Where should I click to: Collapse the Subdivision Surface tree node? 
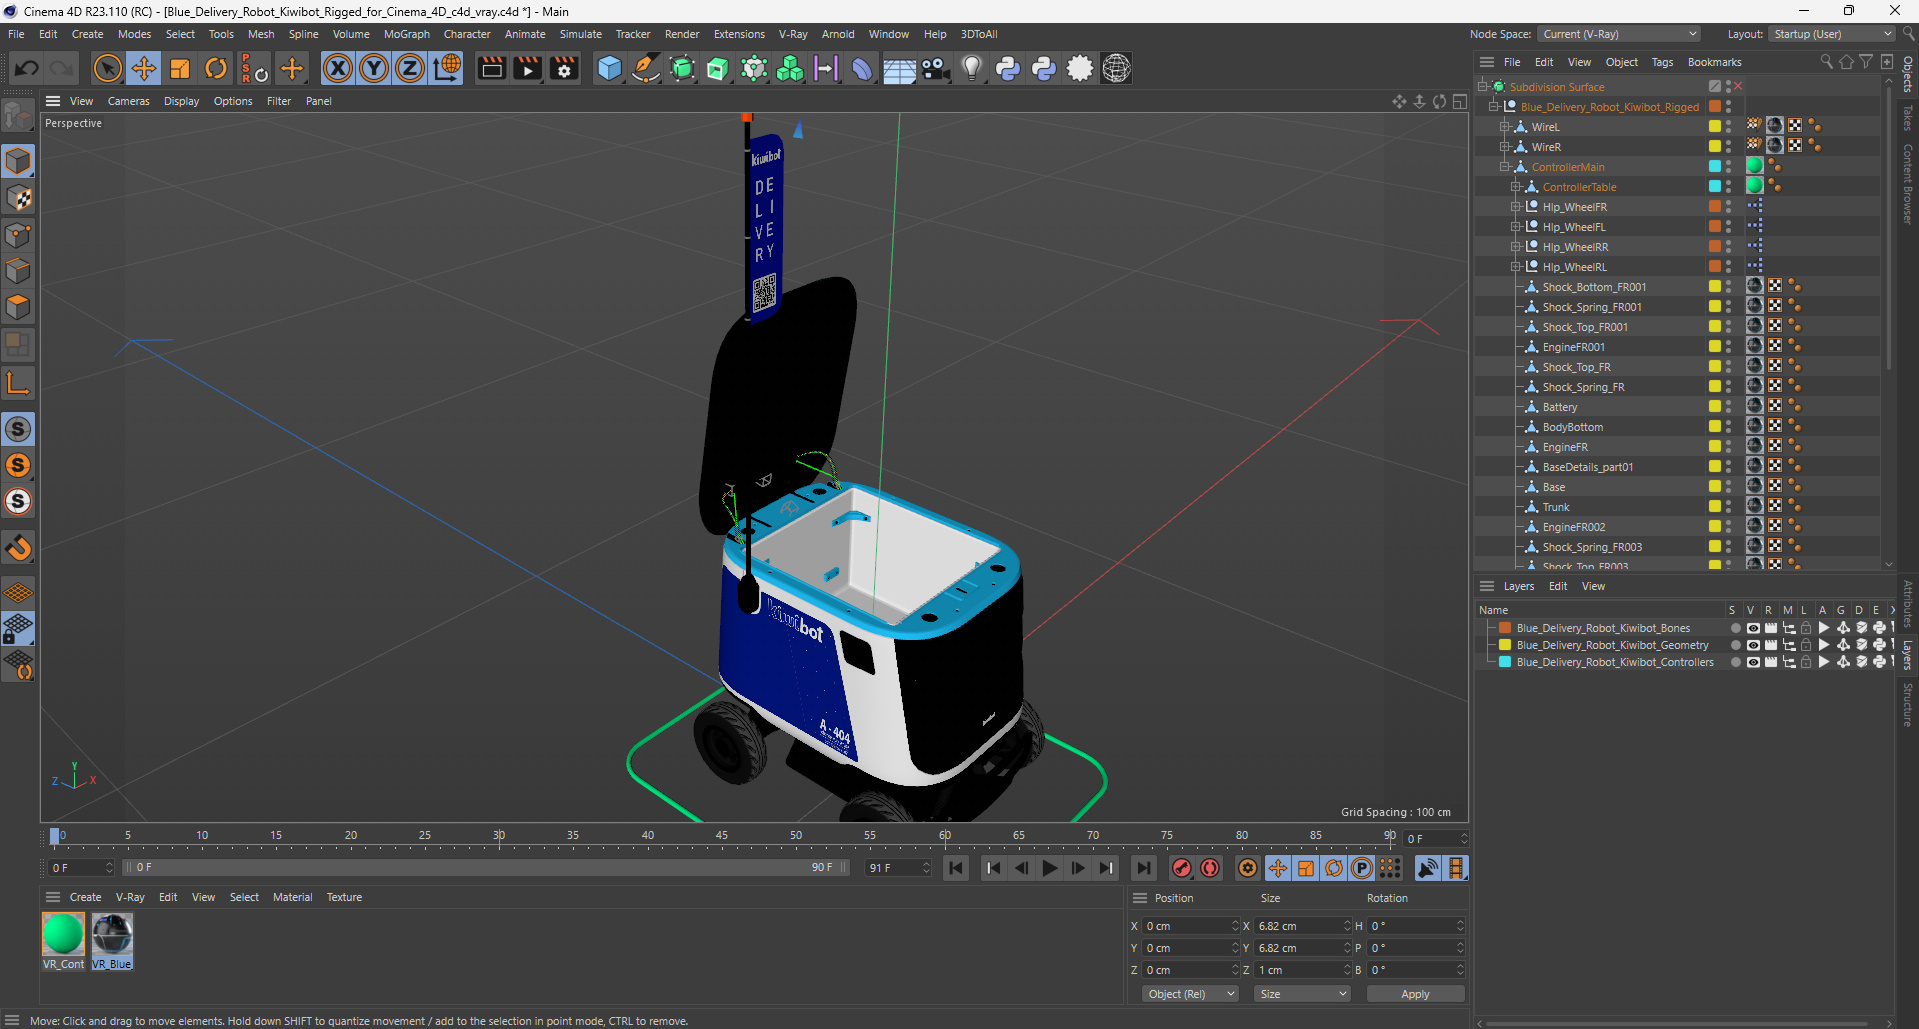[1483, 87]
